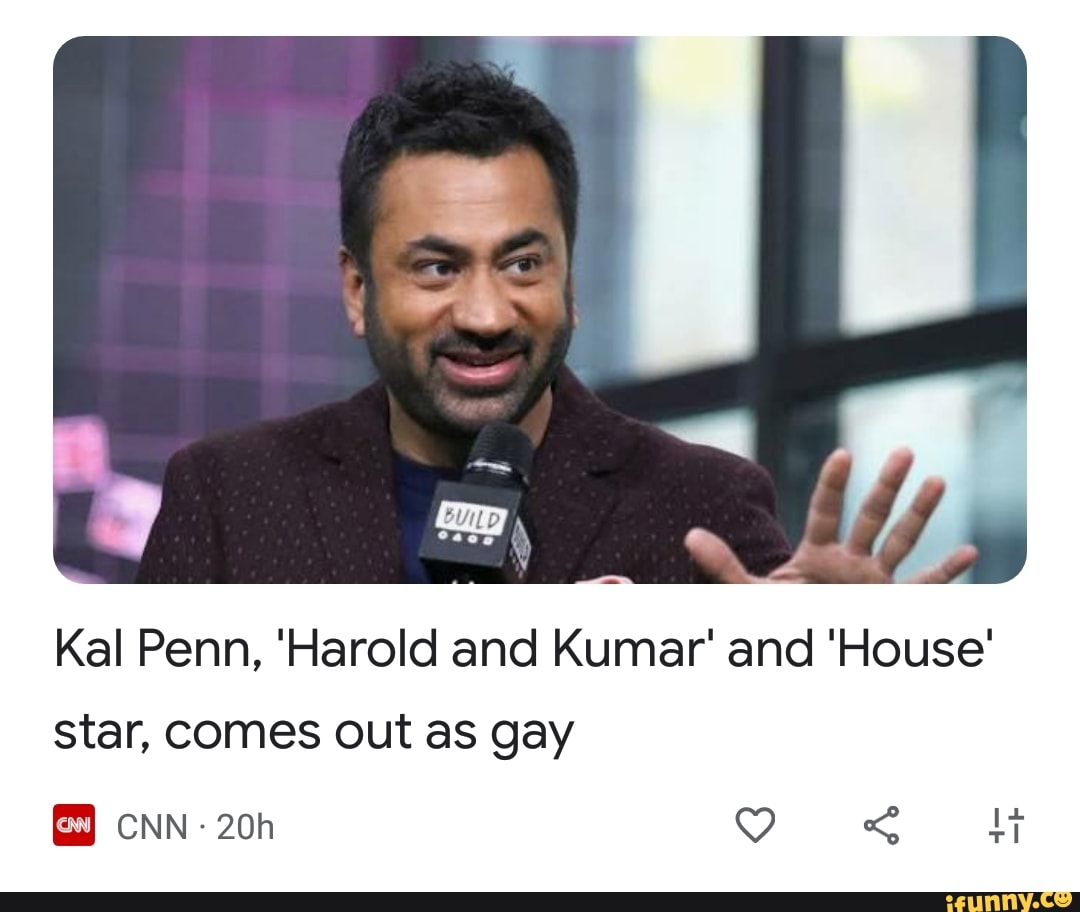The image size is (1080, 912).
Task: Click the ifunny.co watermark
Action: tap(1008, 900)
